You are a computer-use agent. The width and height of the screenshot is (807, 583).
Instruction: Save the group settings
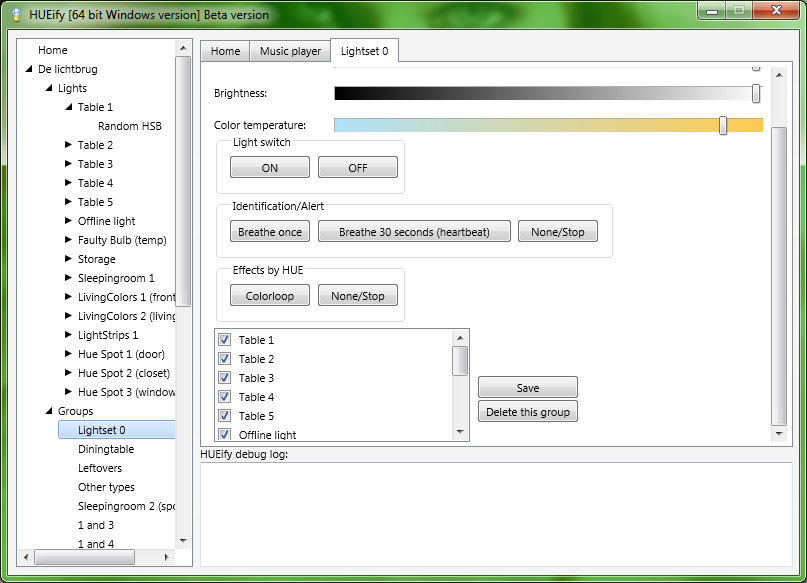click(528, 387)
